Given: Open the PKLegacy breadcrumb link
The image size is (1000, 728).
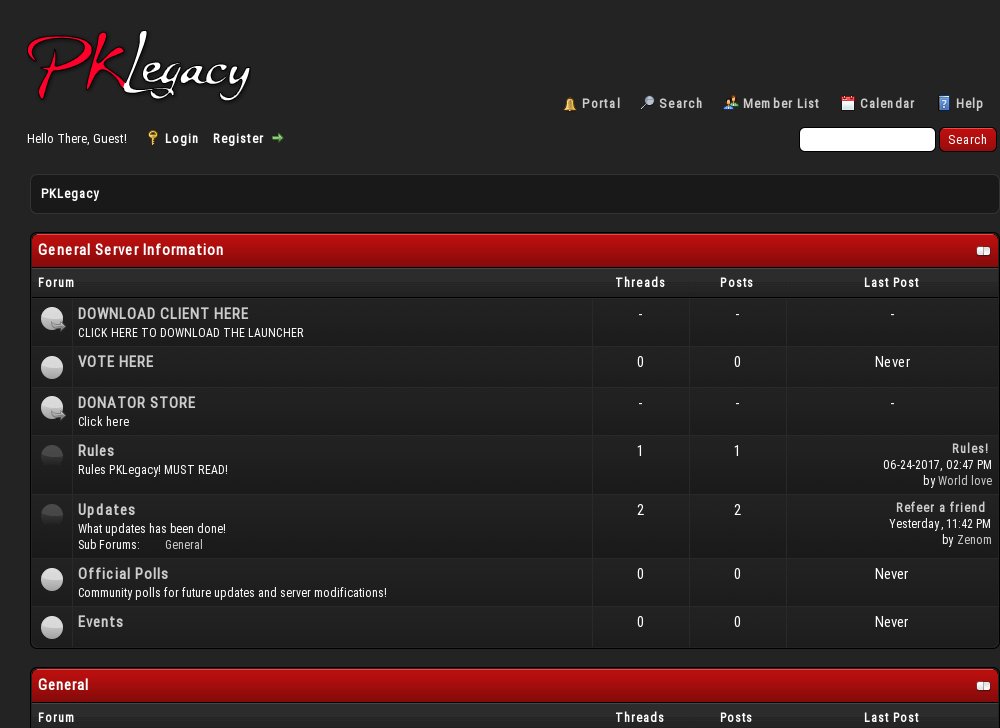Looking at the screenshot, I should click(x=70, y=193).
